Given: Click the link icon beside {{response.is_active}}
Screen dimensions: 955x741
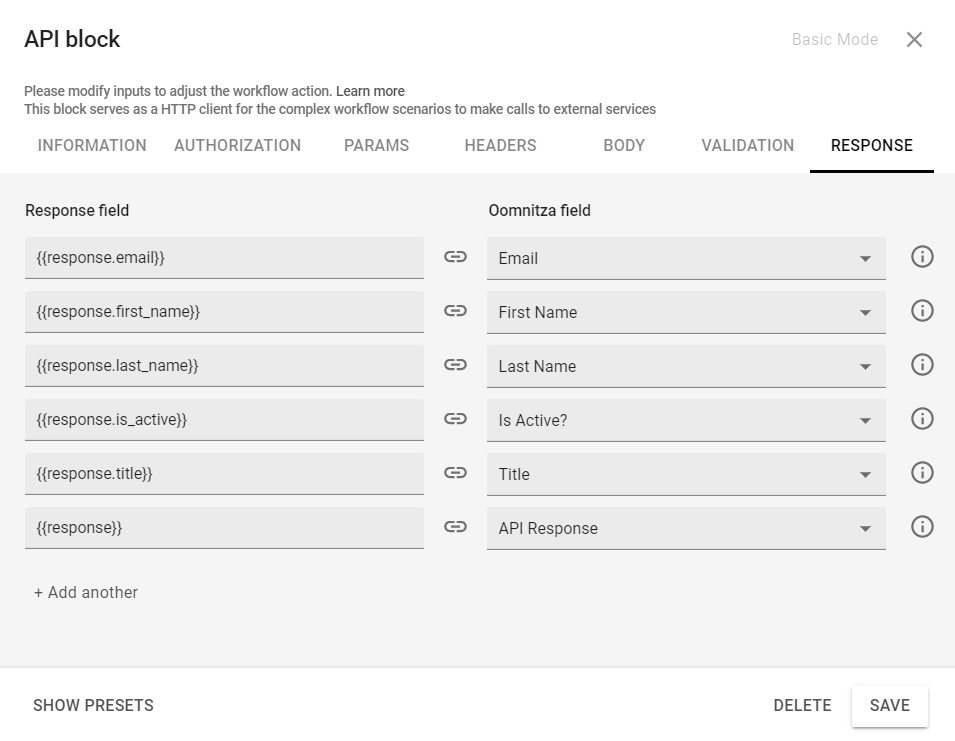Looking at the screenshot, I should [x=455, y=419].
